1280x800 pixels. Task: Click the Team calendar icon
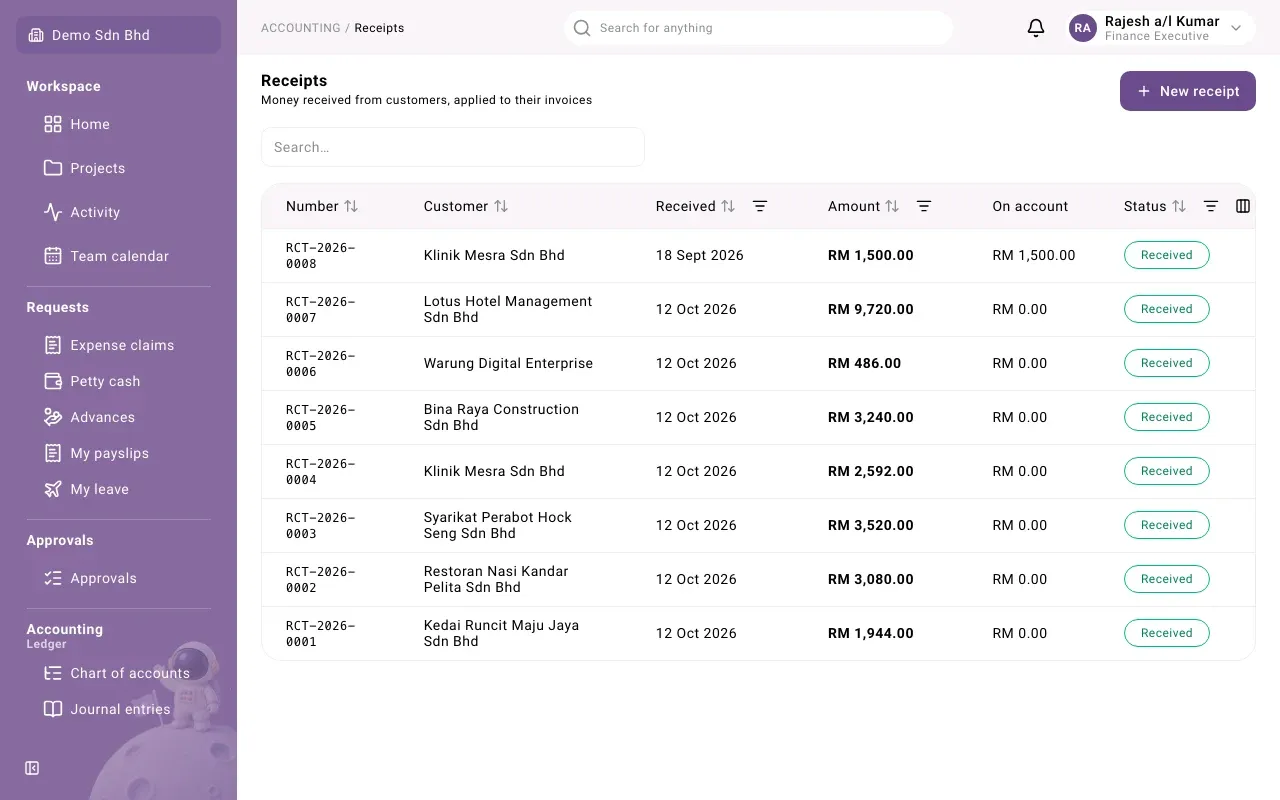click(x=53, y=256)
